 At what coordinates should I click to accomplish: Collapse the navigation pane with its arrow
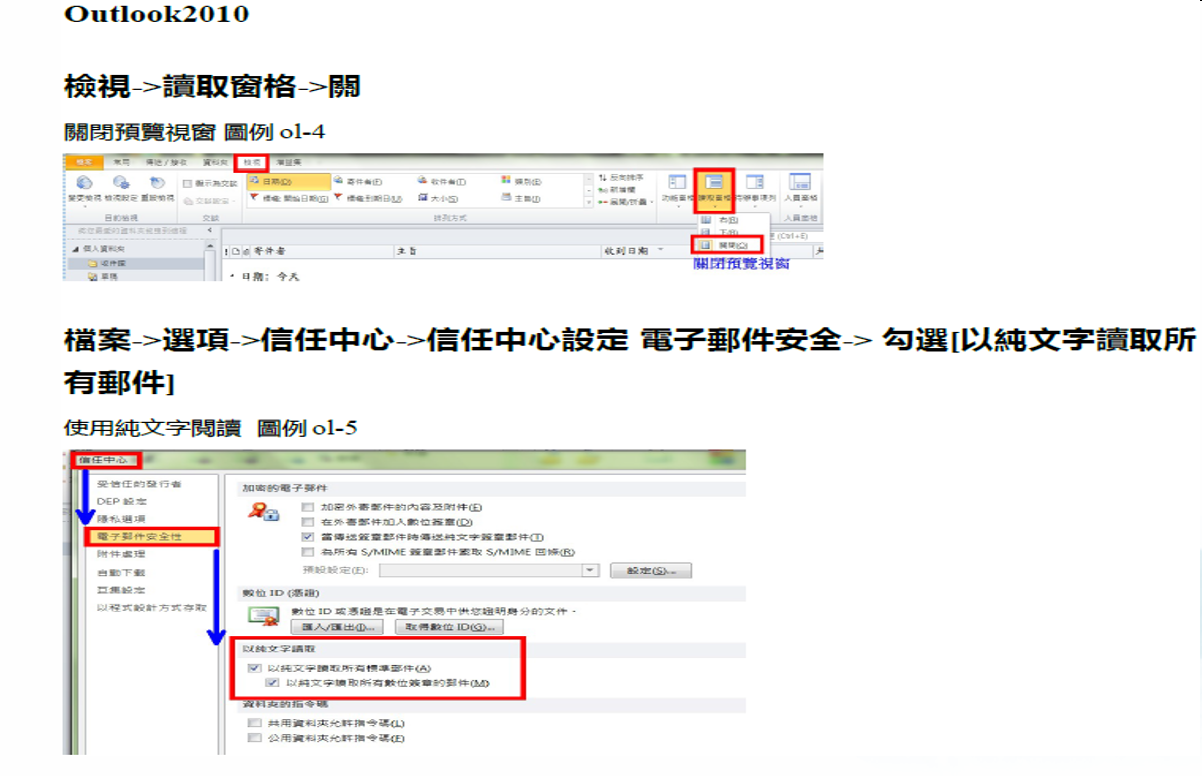210,231
